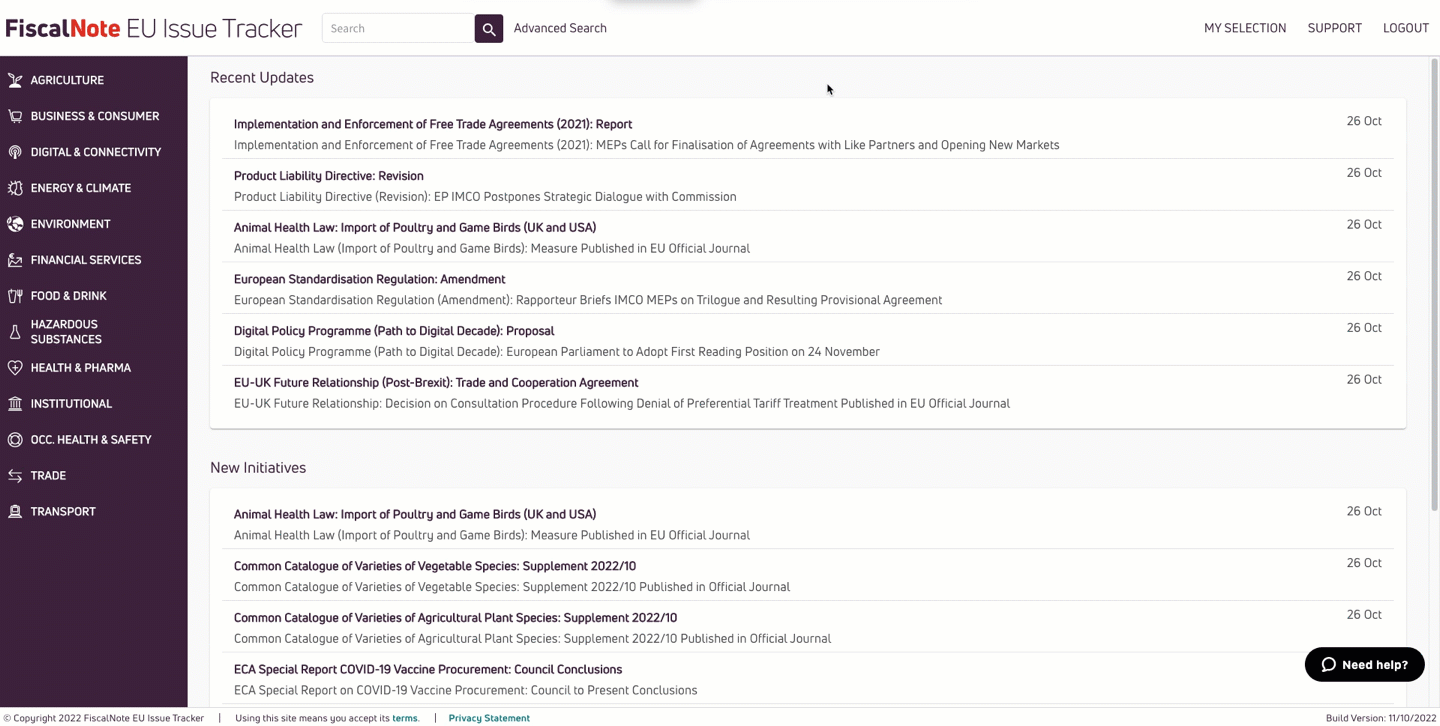Click the Energy & Climate icon
The width and height of the screenshot is (1440, 726).
pyautogui.click(x=15, y=188)
